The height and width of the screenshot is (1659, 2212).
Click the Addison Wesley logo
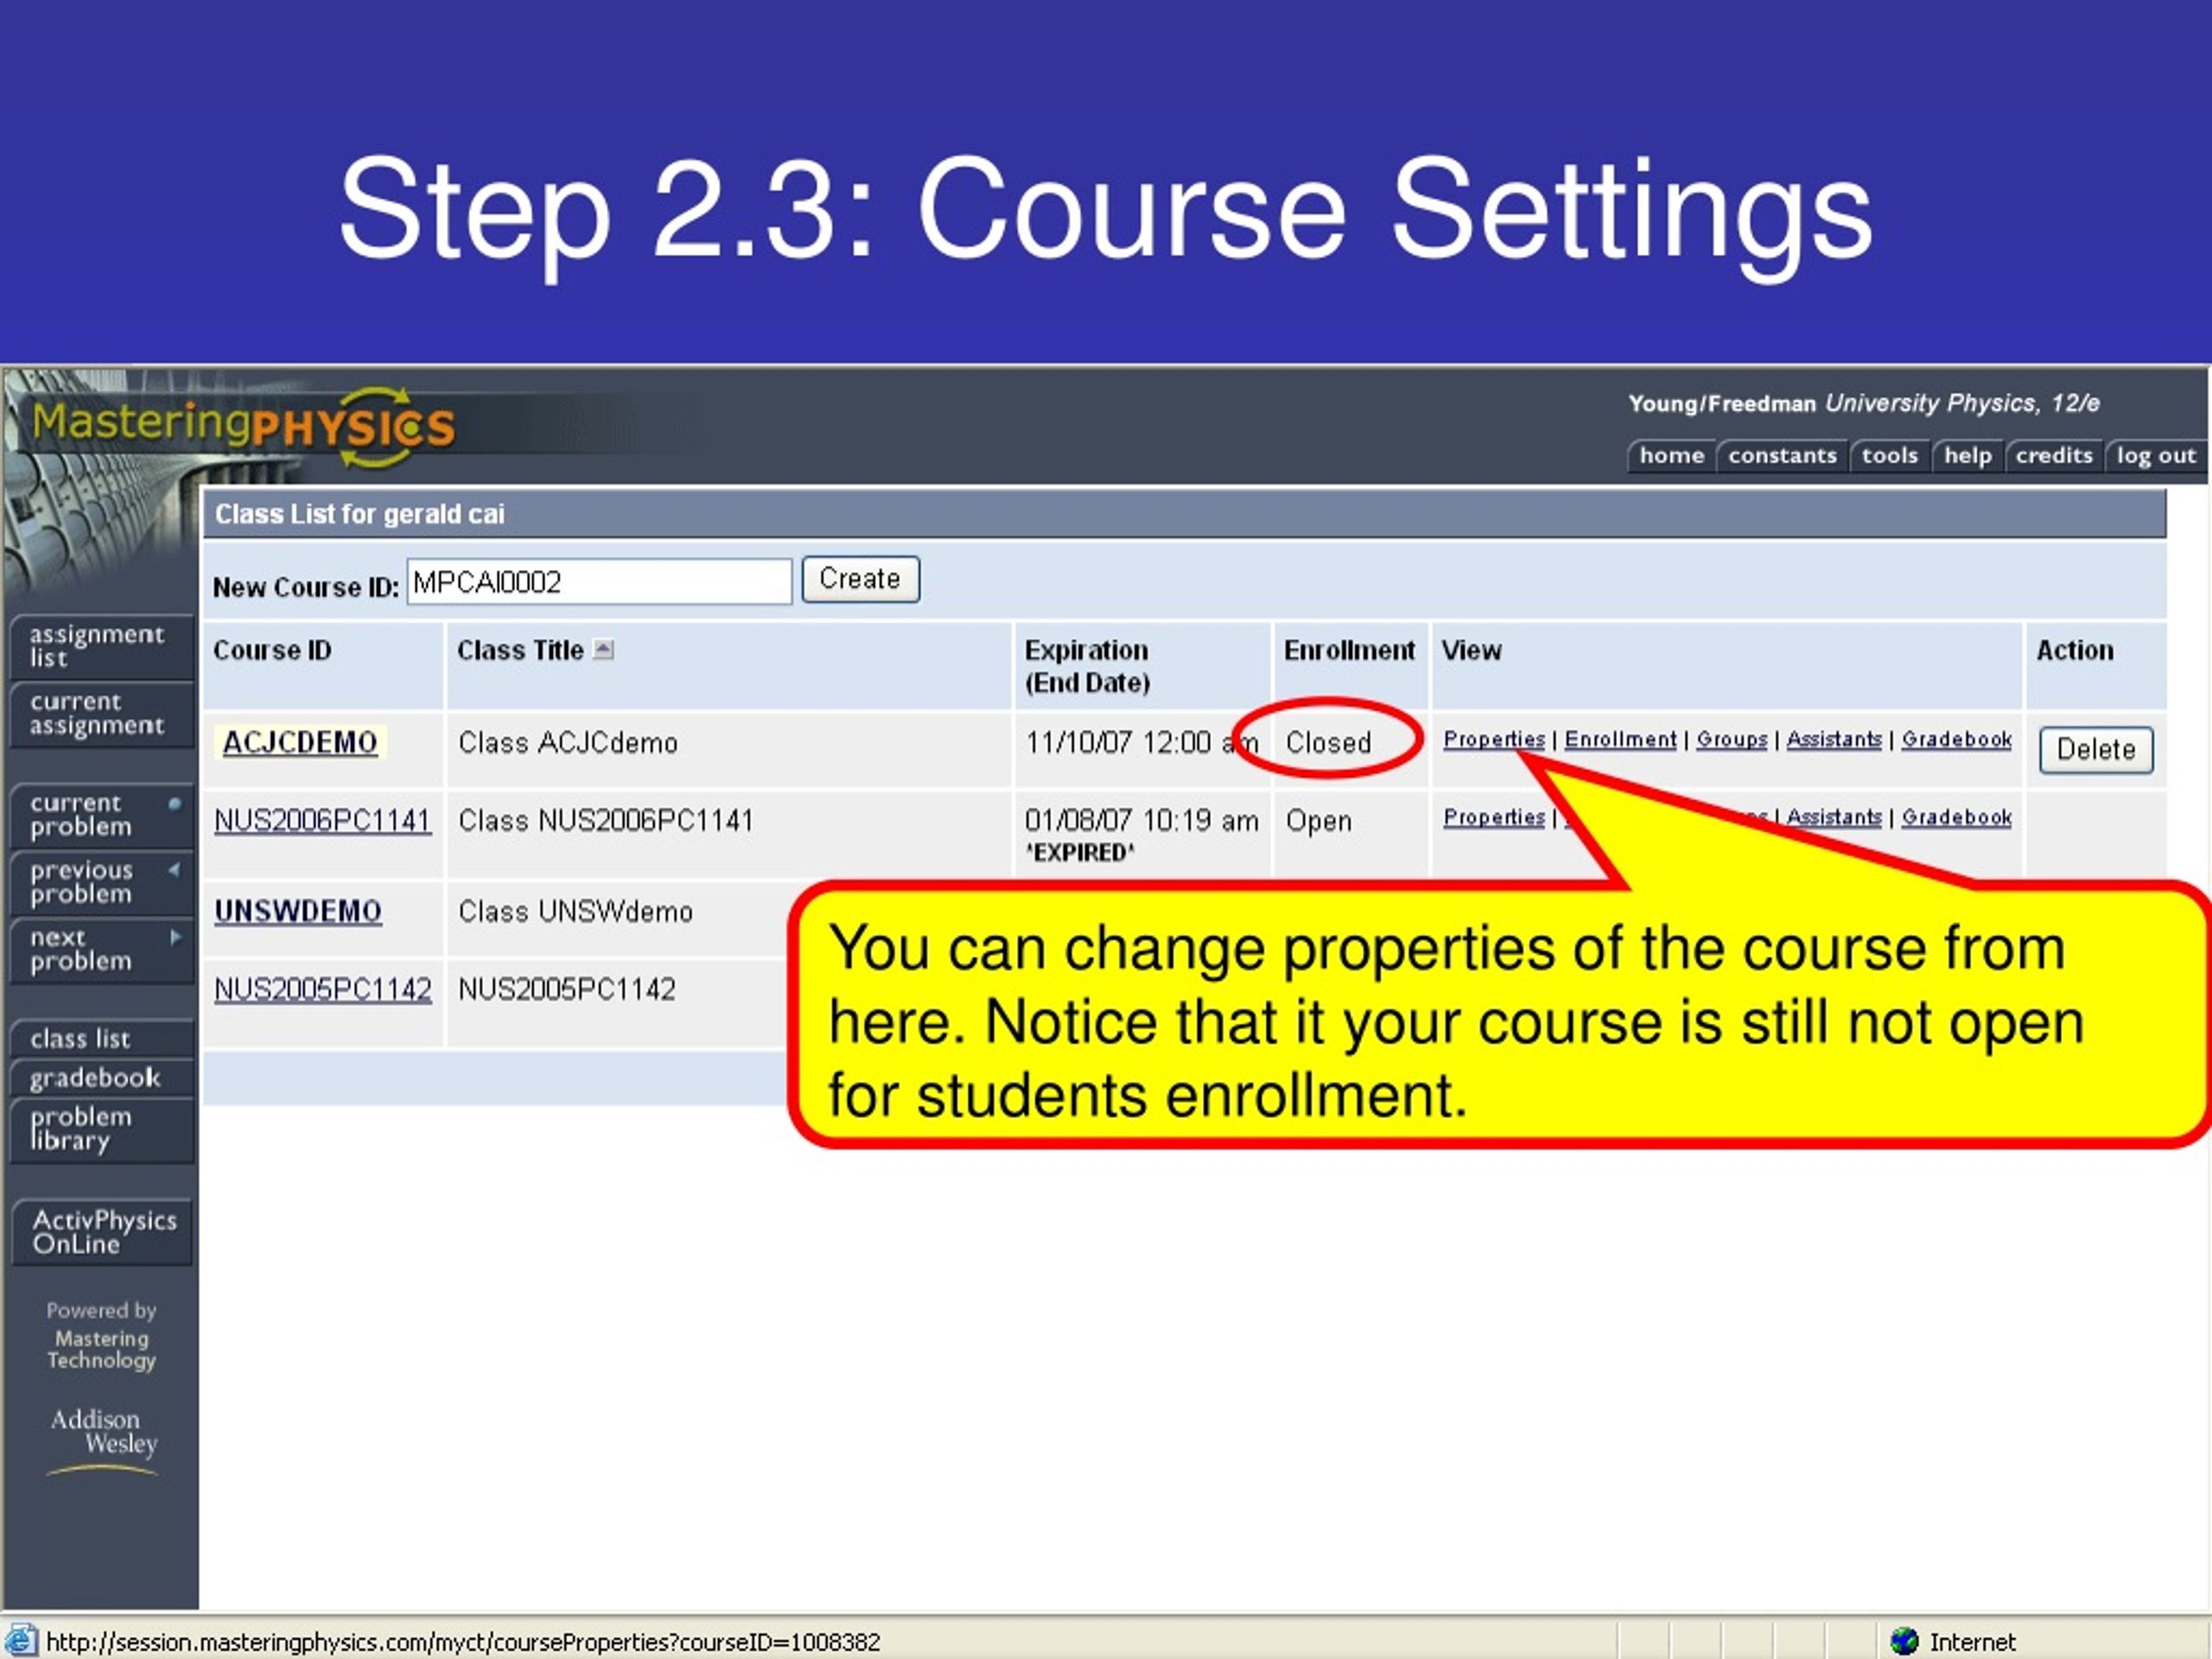pyautogui.click(x=102, y=1440)
